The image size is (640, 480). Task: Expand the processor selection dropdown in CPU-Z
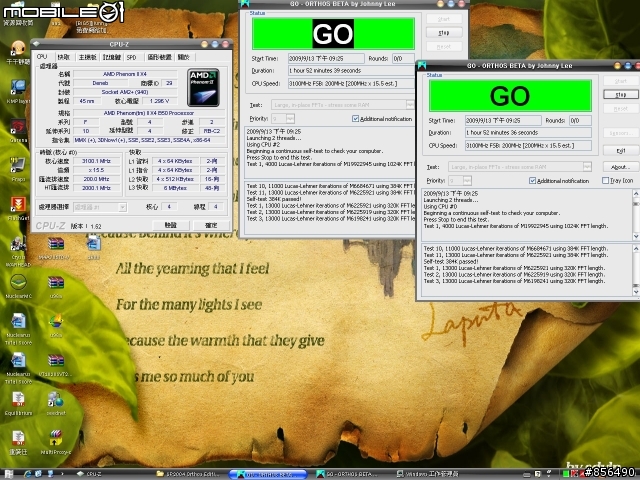click(122, 207)
